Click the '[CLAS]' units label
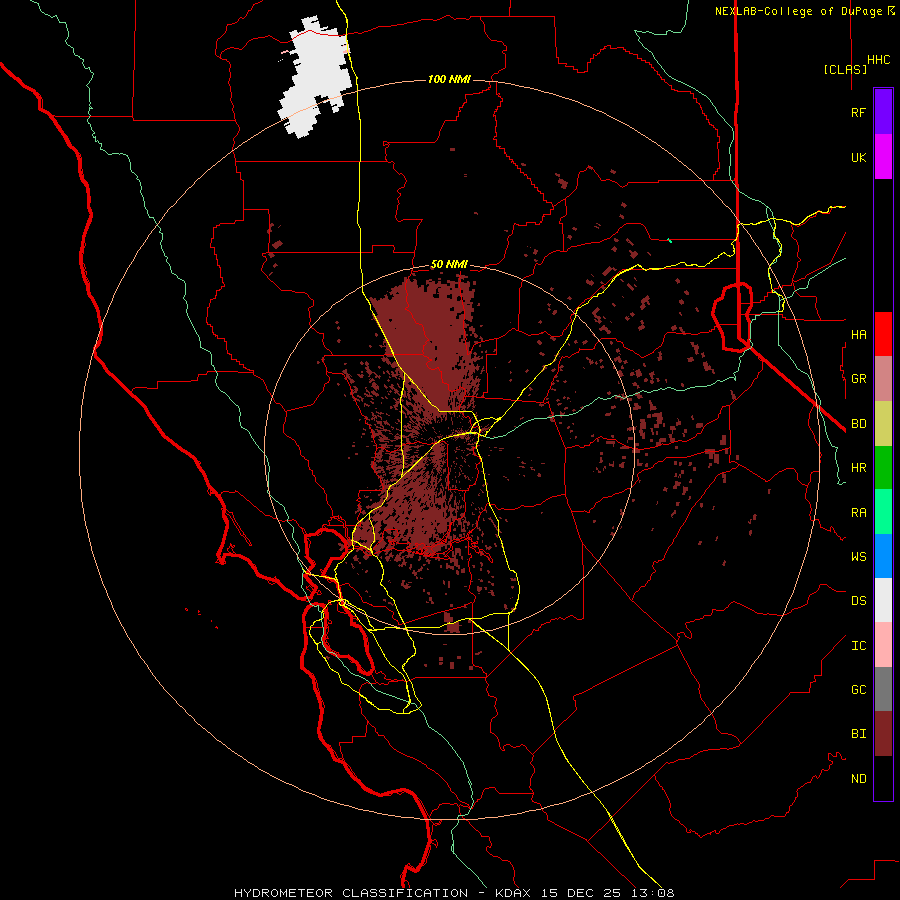 [x=845, y=69]
